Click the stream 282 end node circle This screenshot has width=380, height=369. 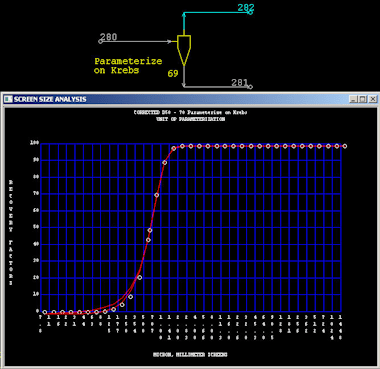pyautogui.click(x=250, y=13)
